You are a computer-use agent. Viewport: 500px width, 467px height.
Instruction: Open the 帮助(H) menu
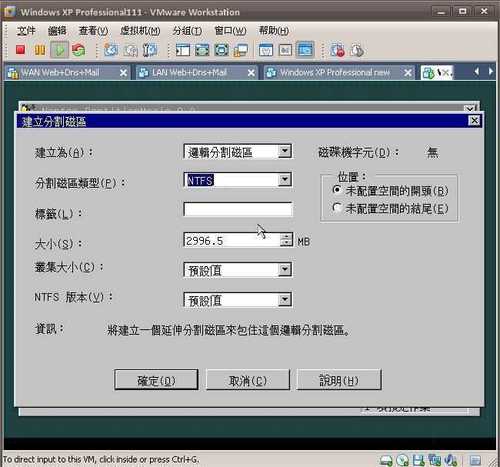pyautogui.click(x=274, y=31)
